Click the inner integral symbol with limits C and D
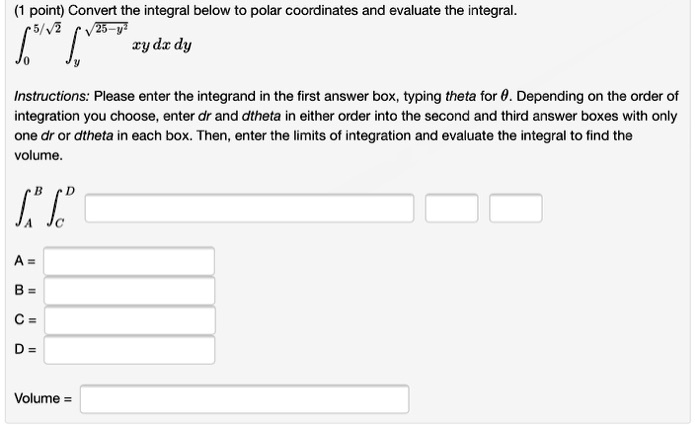695x428 pixels. tap(59, 209)
